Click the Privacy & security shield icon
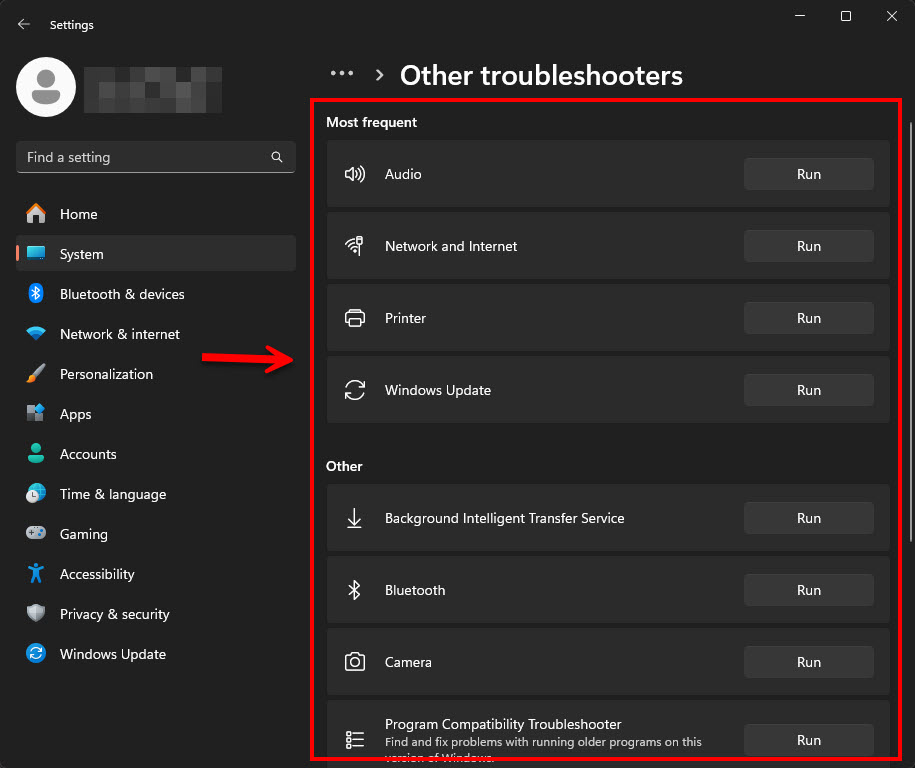The width and height of the screenshot is (915, 768). 36,613
